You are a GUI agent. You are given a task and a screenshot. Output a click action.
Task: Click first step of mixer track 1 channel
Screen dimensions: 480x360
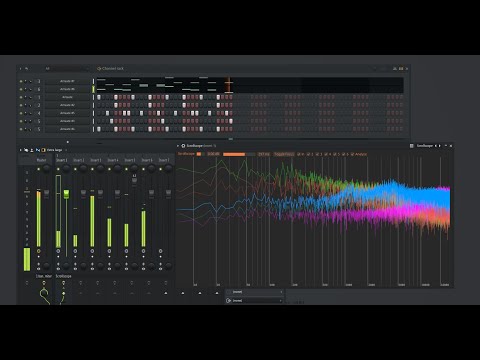(99, 97)
